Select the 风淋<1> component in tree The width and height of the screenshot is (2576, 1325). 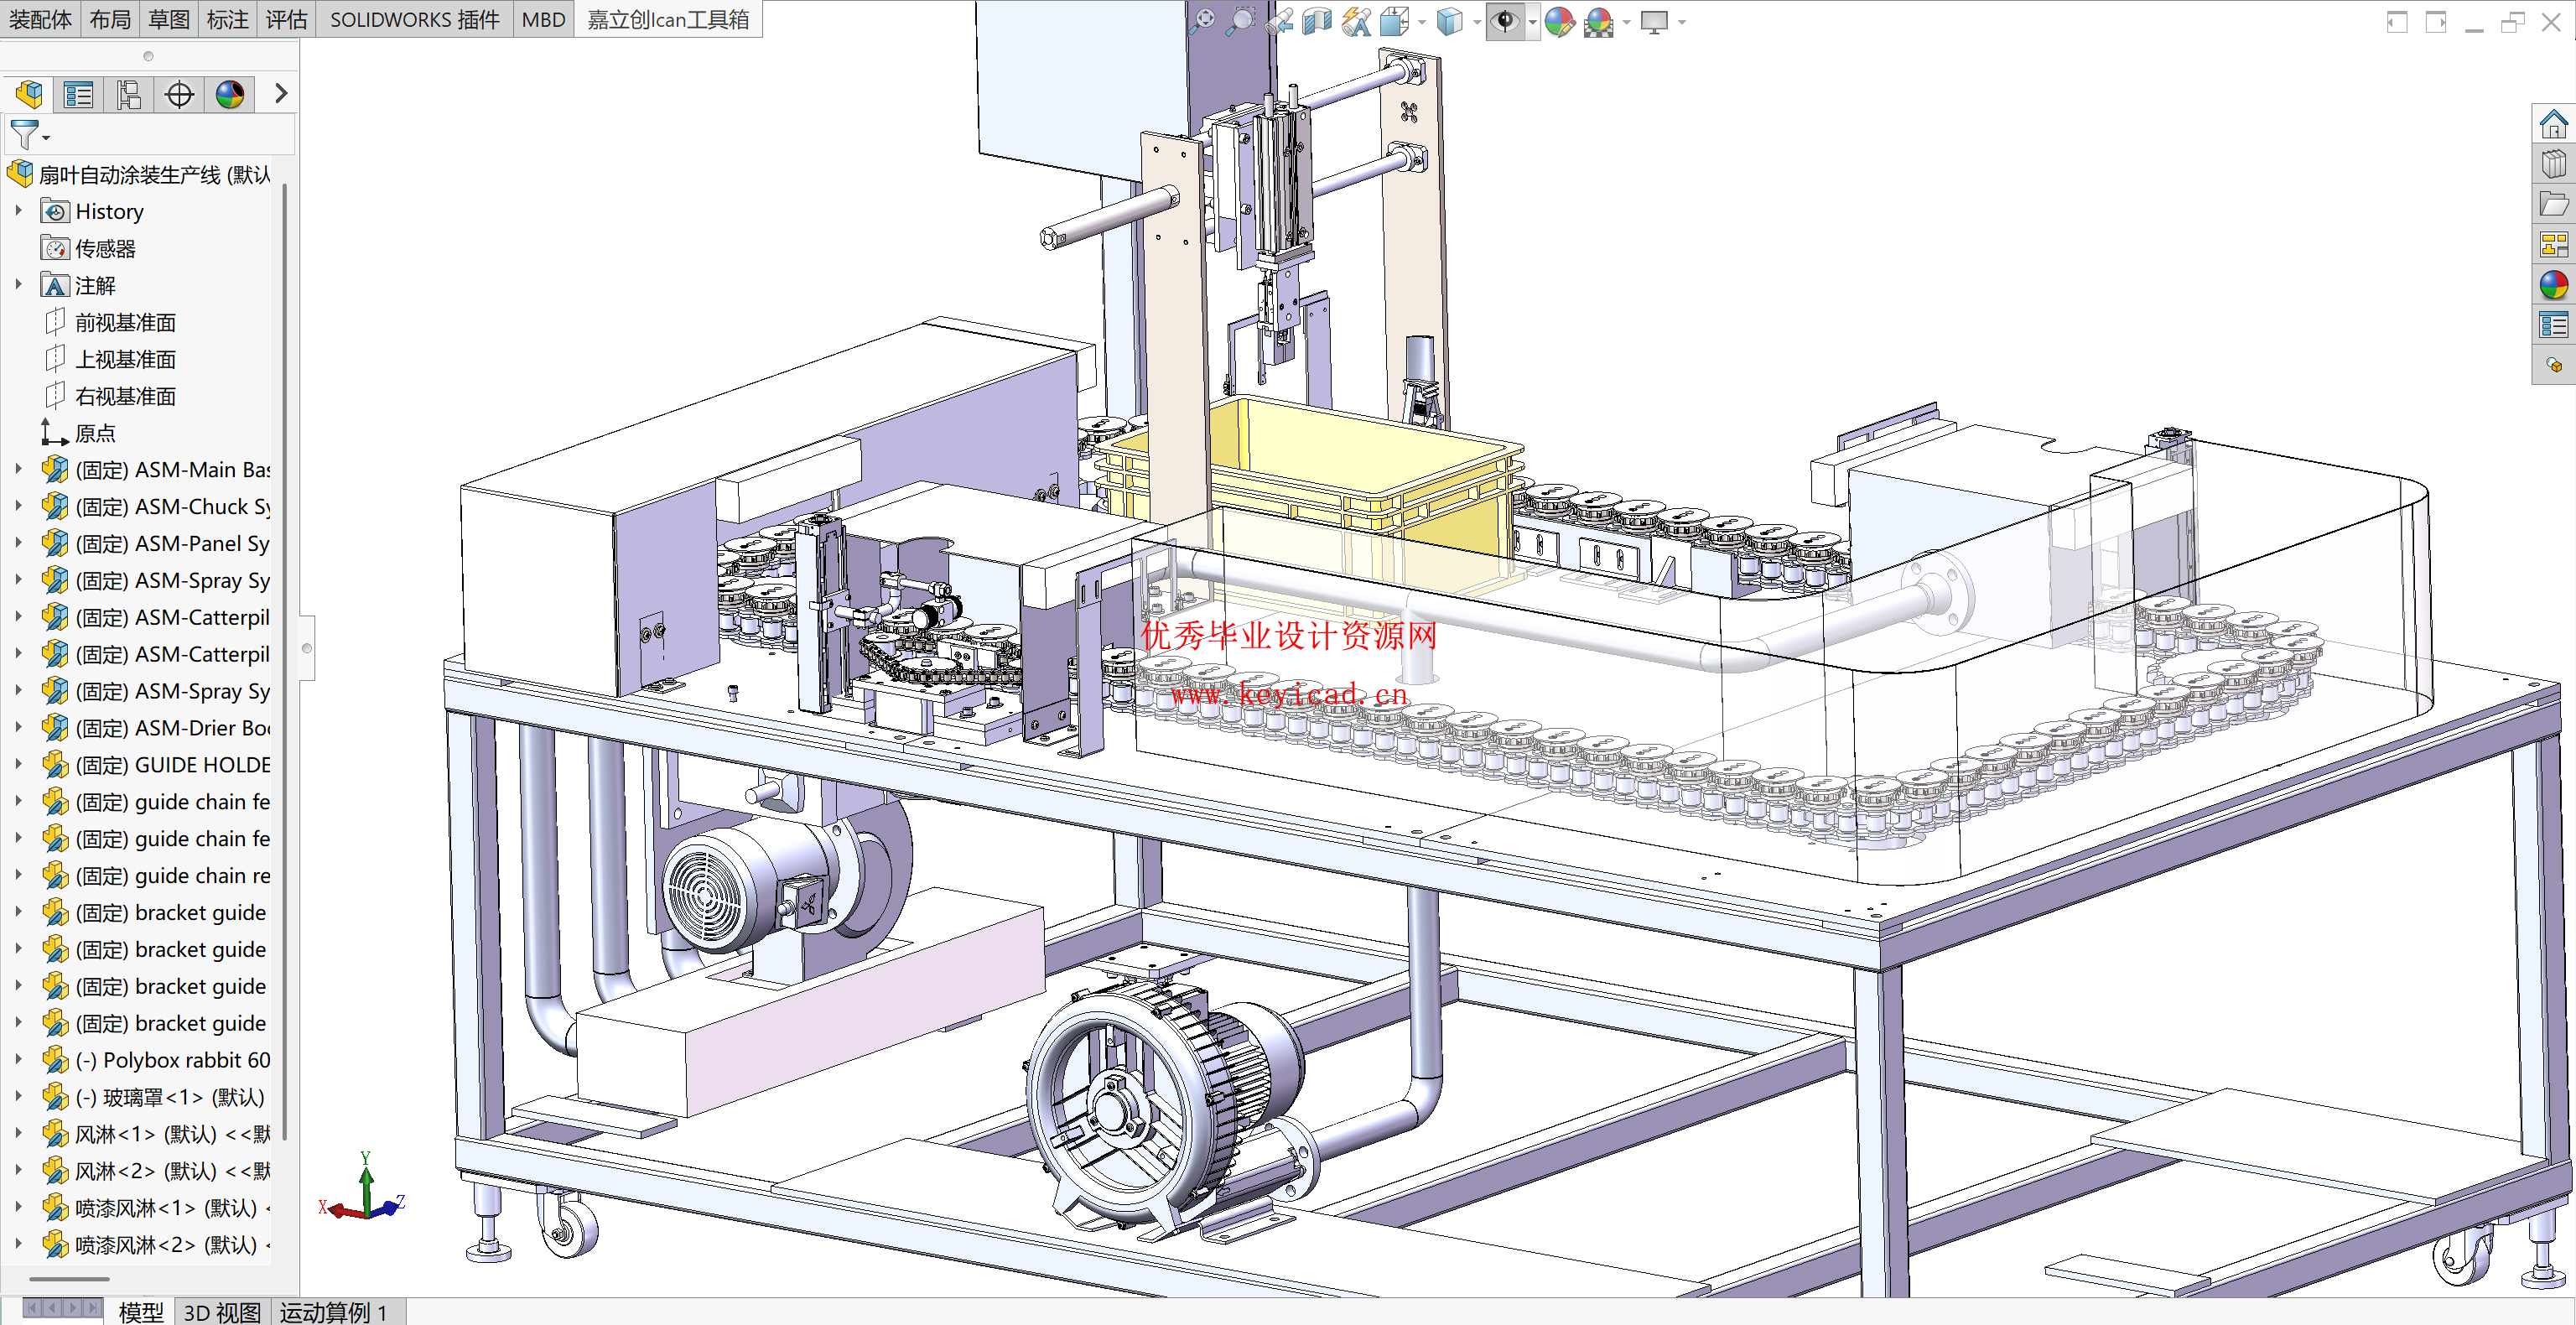(x=155, y=1134)
